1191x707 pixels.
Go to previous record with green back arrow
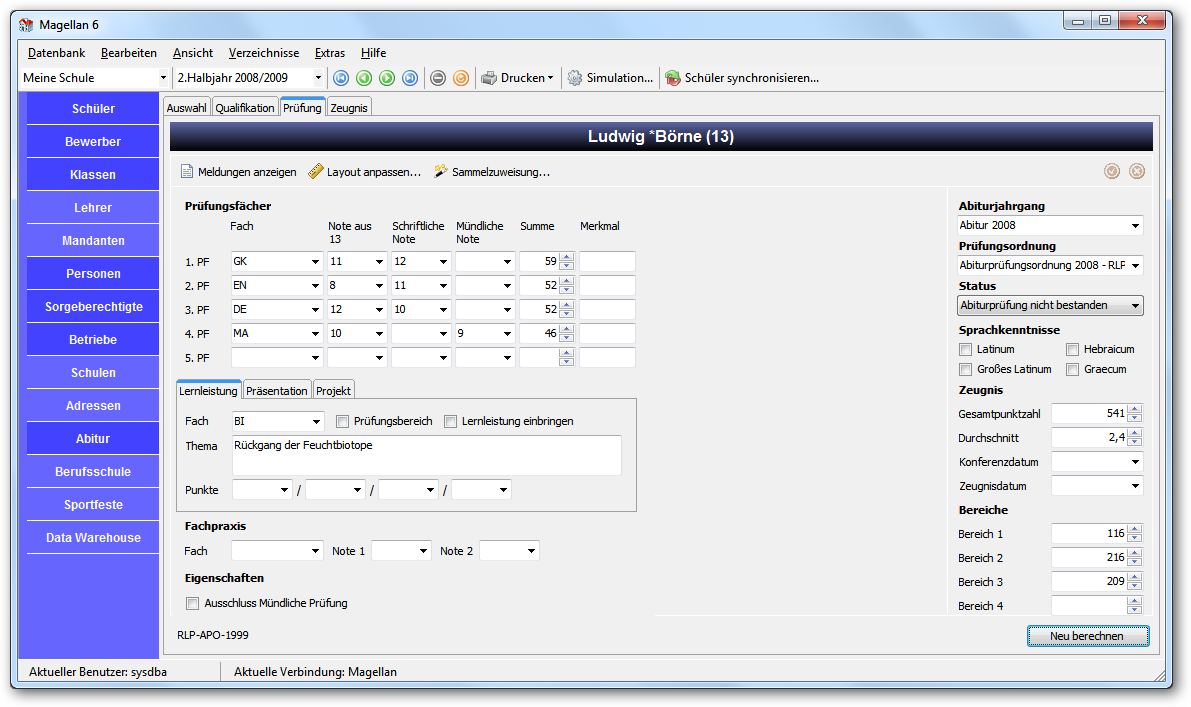pyautogui.click(x=364, y=78)
